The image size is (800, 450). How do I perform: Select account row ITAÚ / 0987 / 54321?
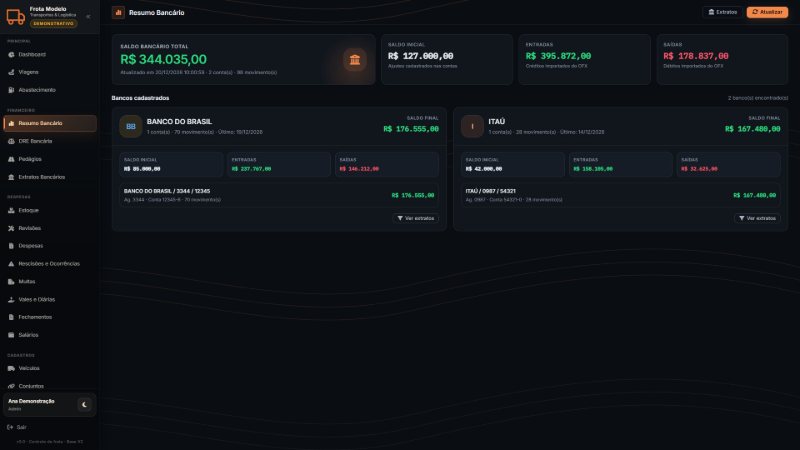pos(620,195)
